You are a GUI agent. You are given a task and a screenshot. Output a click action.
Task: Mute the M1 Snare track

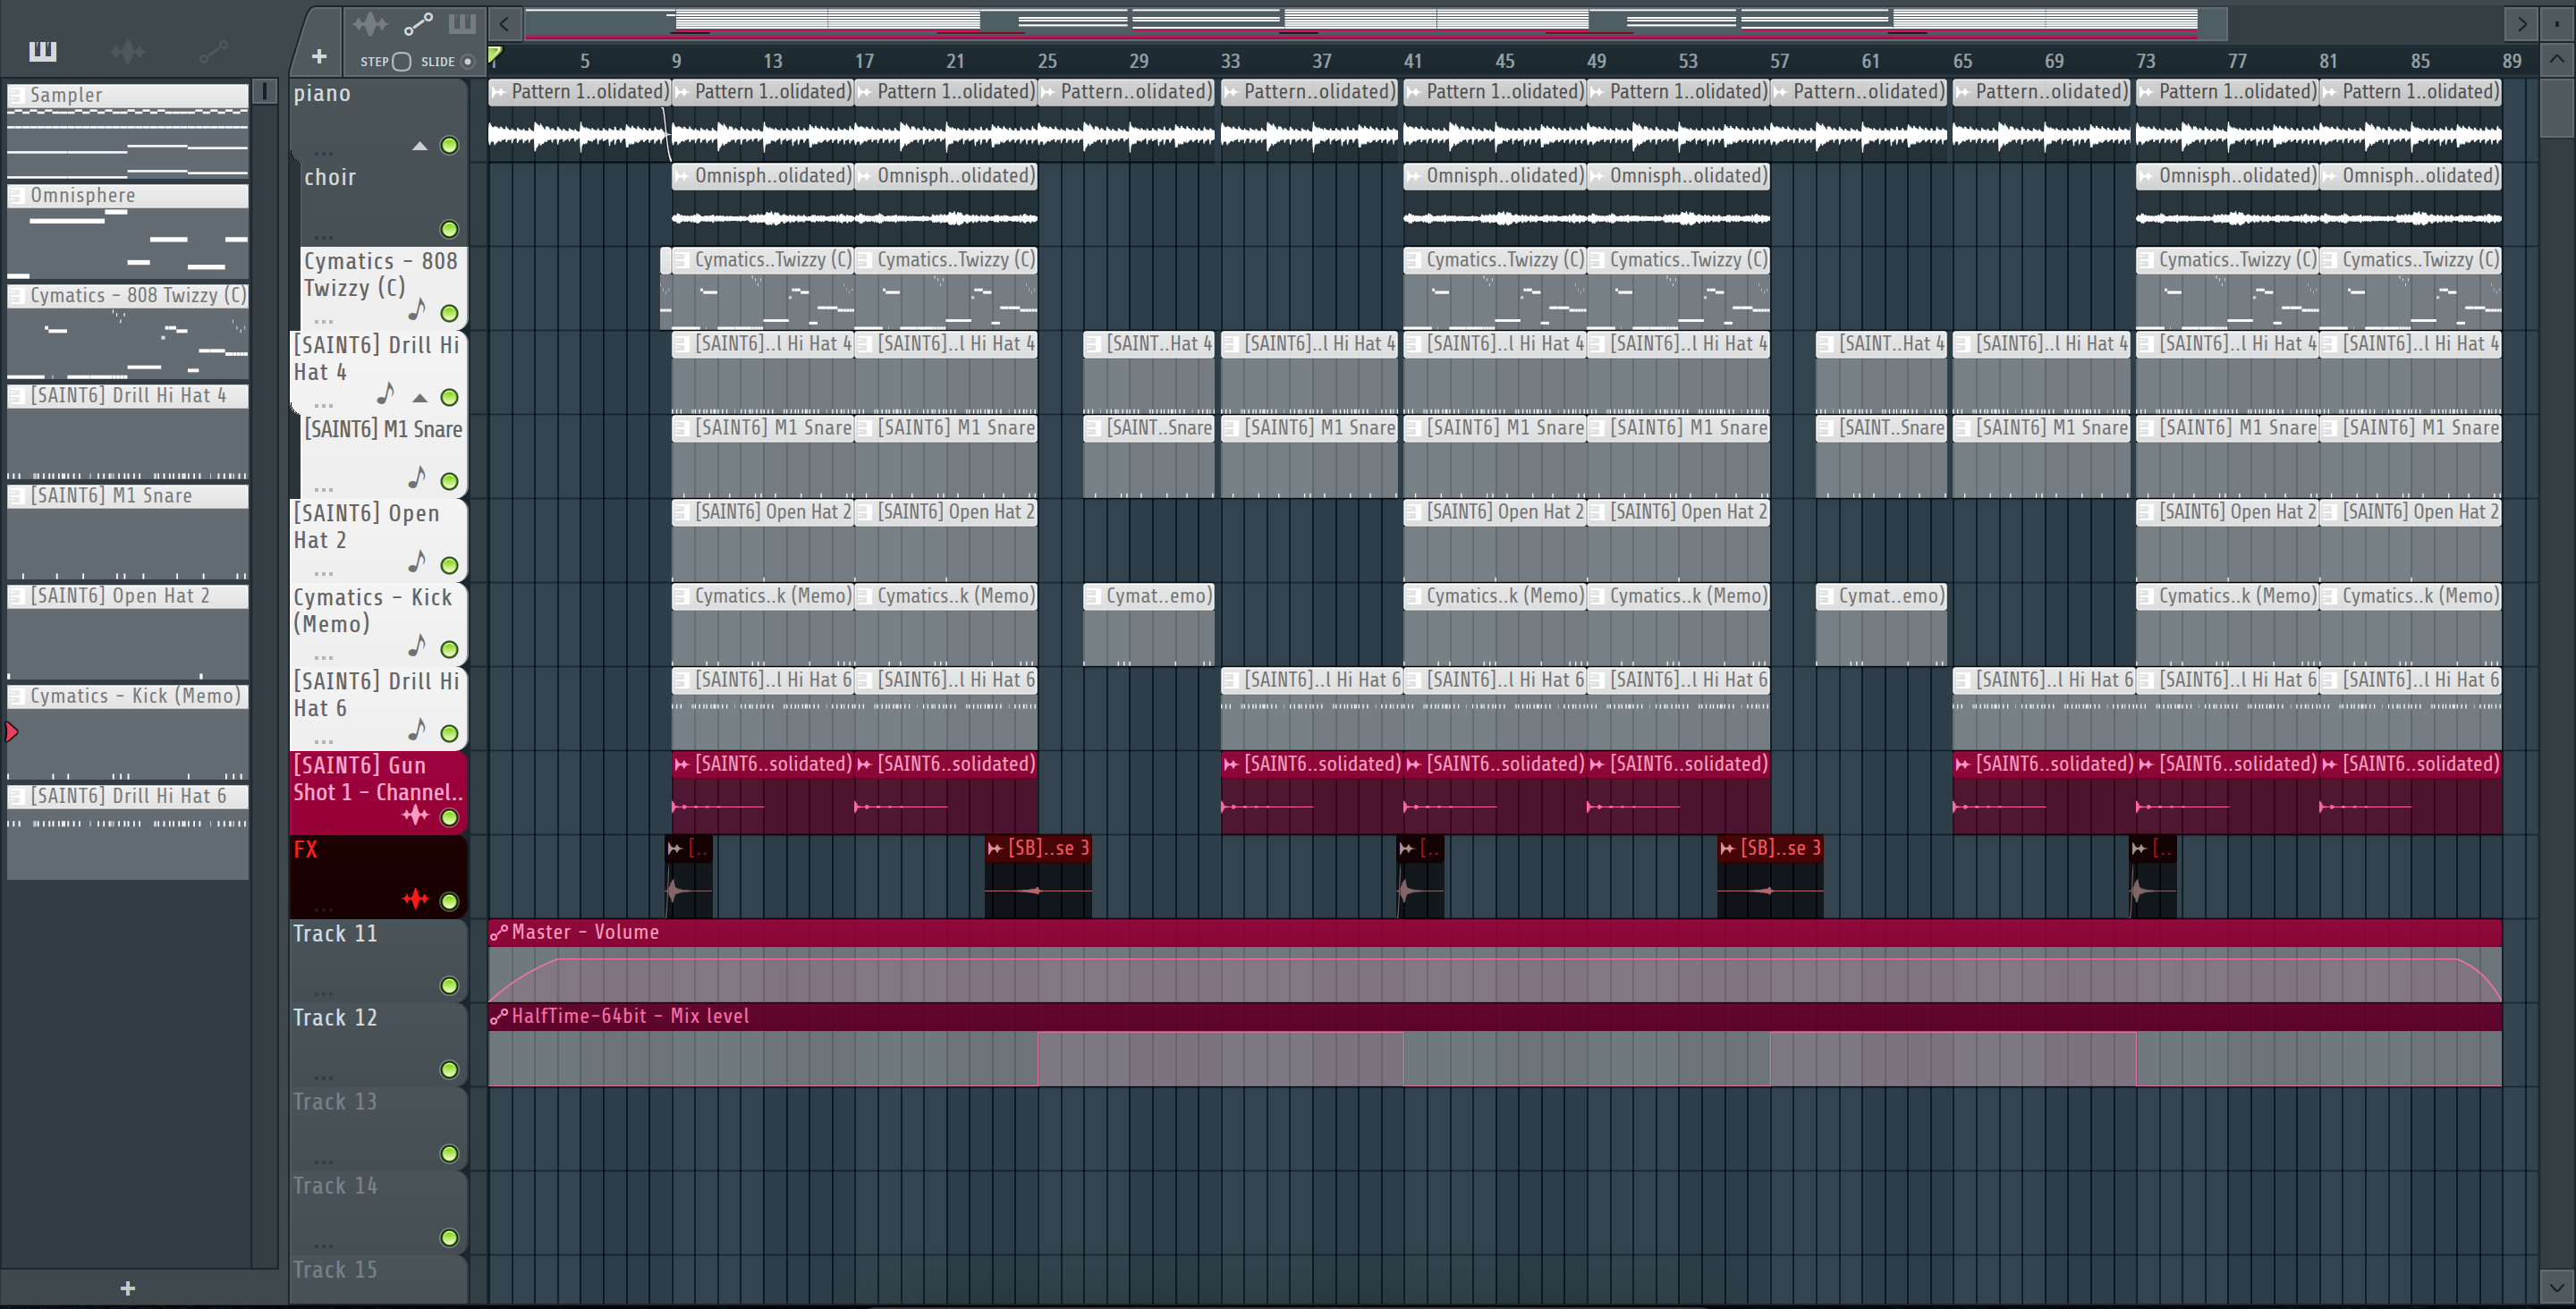(450, 482)
